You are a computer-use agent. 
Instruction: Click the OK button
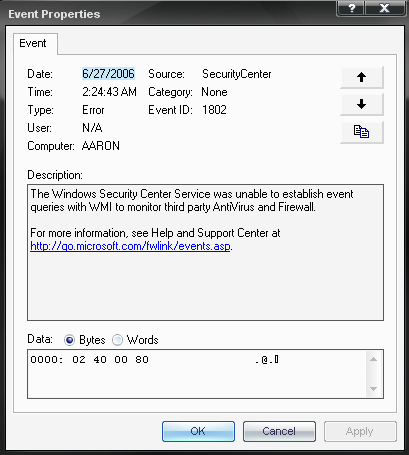tap(198, 431)
